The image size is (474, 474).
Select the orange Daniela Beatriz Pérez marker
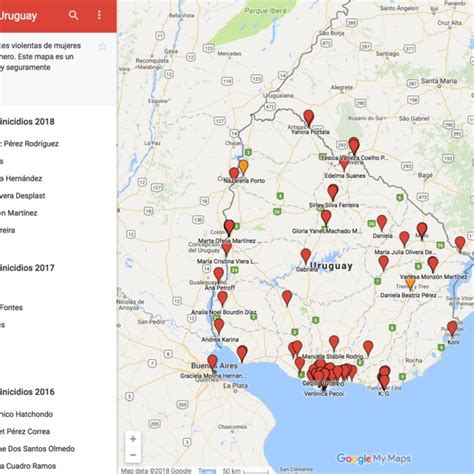click(411, 283)
